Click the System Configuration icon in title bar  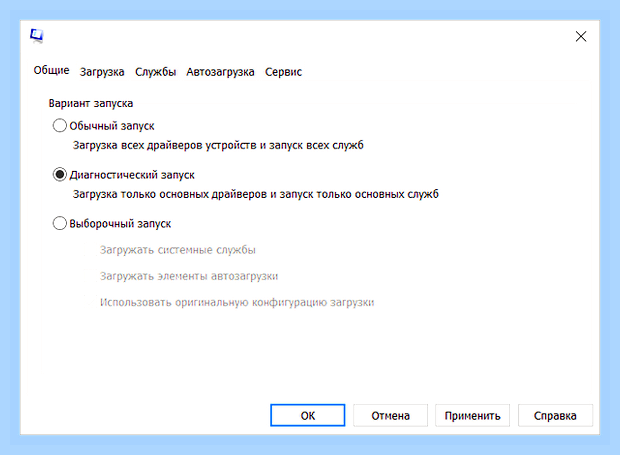pyautogui.click(x=37, y=36)
